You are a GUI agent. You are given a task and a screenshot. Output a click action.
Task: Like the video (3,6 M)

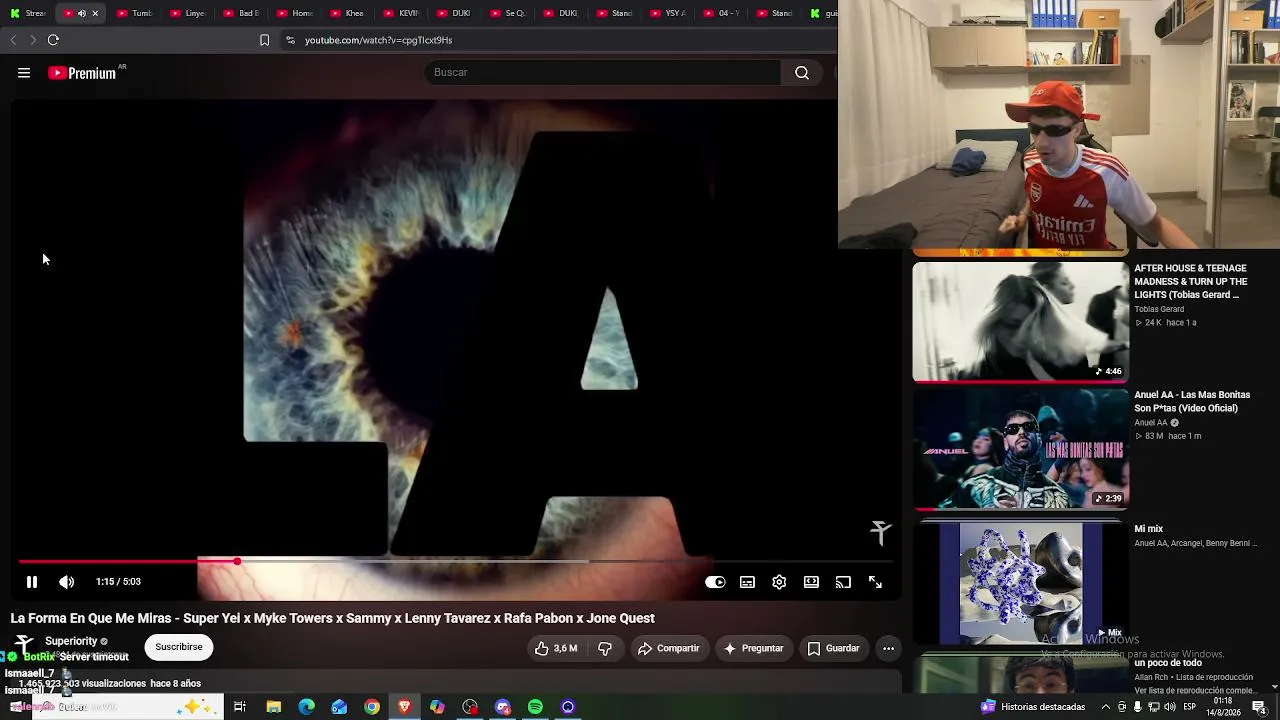coord(556,648)
